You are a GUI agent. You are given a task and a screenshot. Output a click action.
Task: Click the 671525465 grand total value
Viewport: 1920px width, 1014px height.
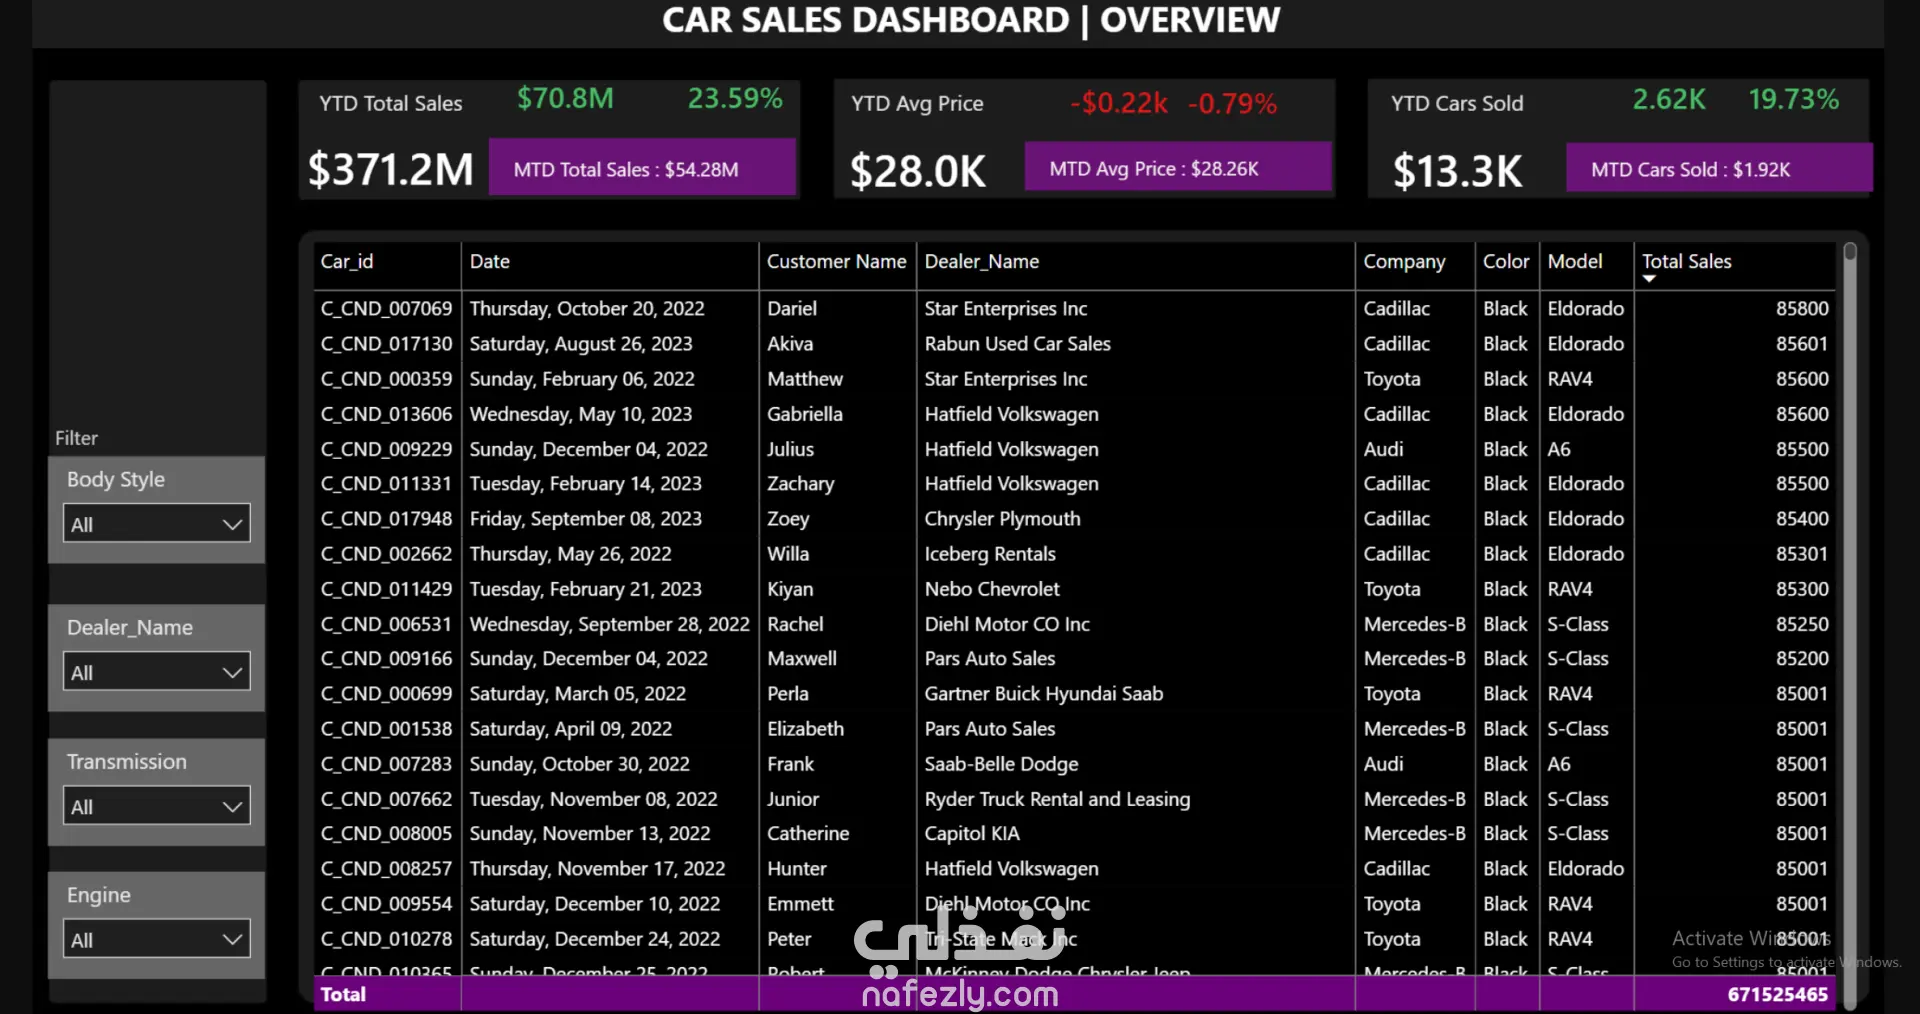(x=1777, y=995)
